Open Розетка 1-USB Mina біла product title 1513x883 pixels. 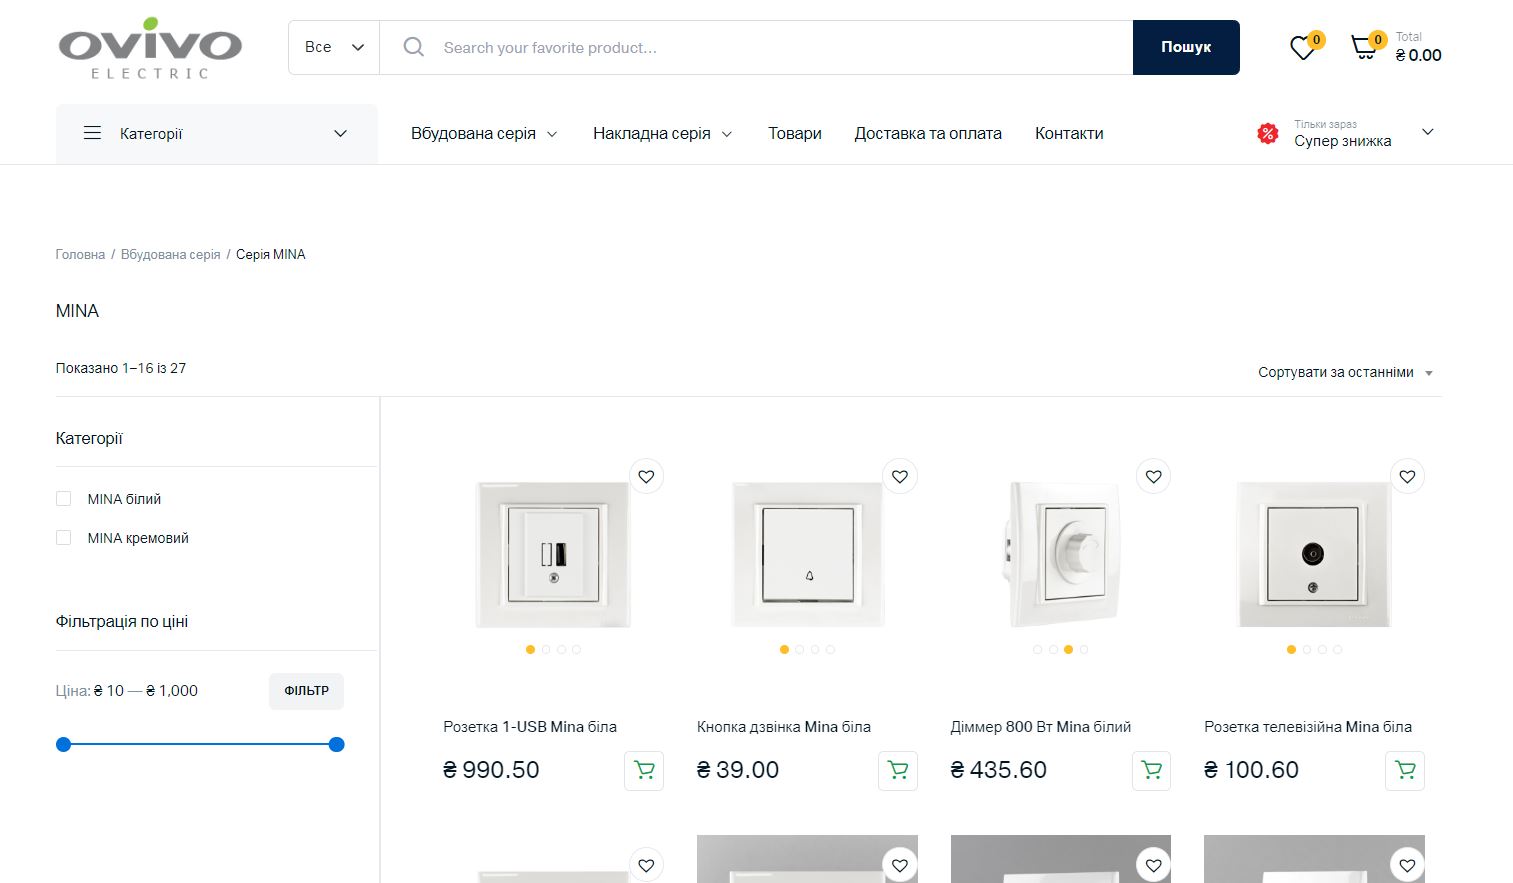pos(530,727)
